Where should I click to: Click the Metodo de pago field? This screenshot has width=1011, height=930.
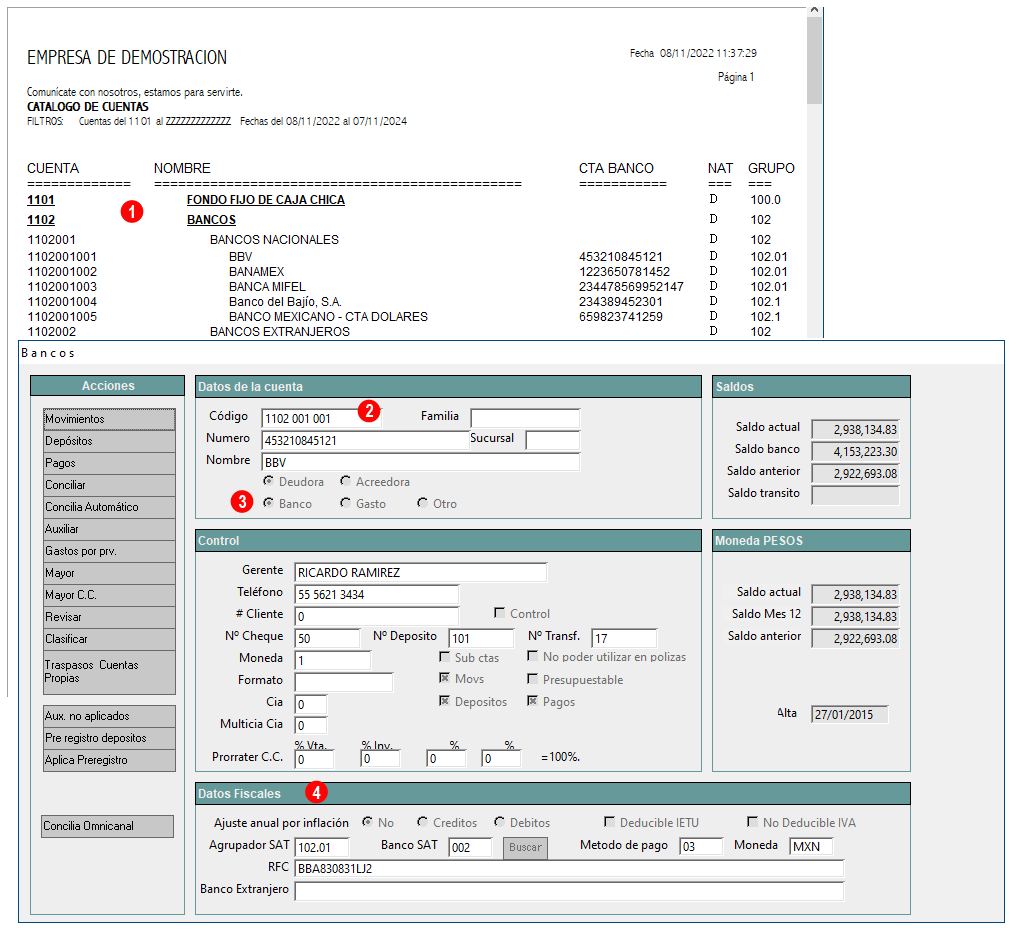(701, 847)
